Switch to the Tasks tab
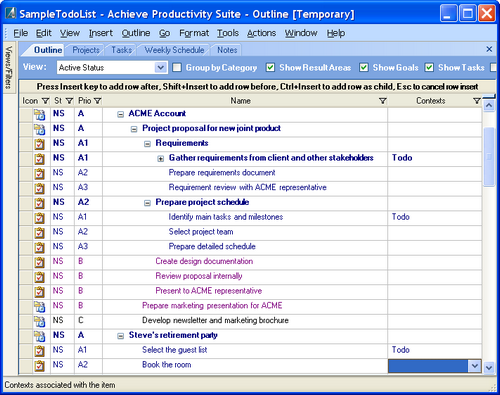 tap(121, 50)
